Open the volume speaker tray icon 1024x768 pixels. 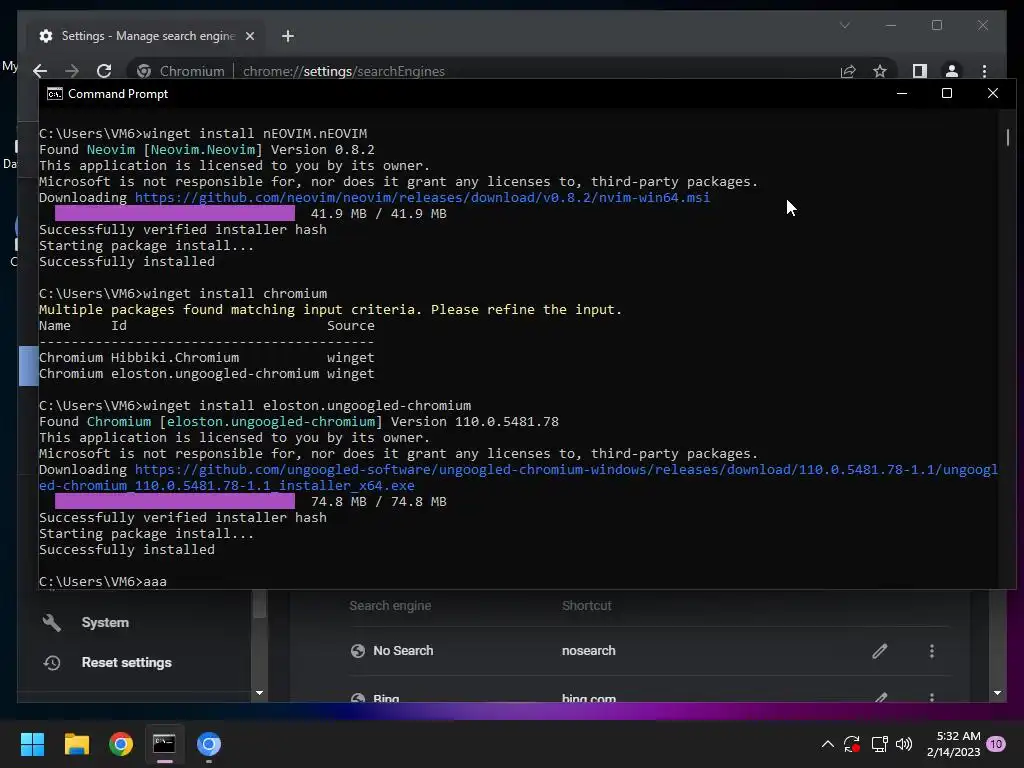(904, 744)
